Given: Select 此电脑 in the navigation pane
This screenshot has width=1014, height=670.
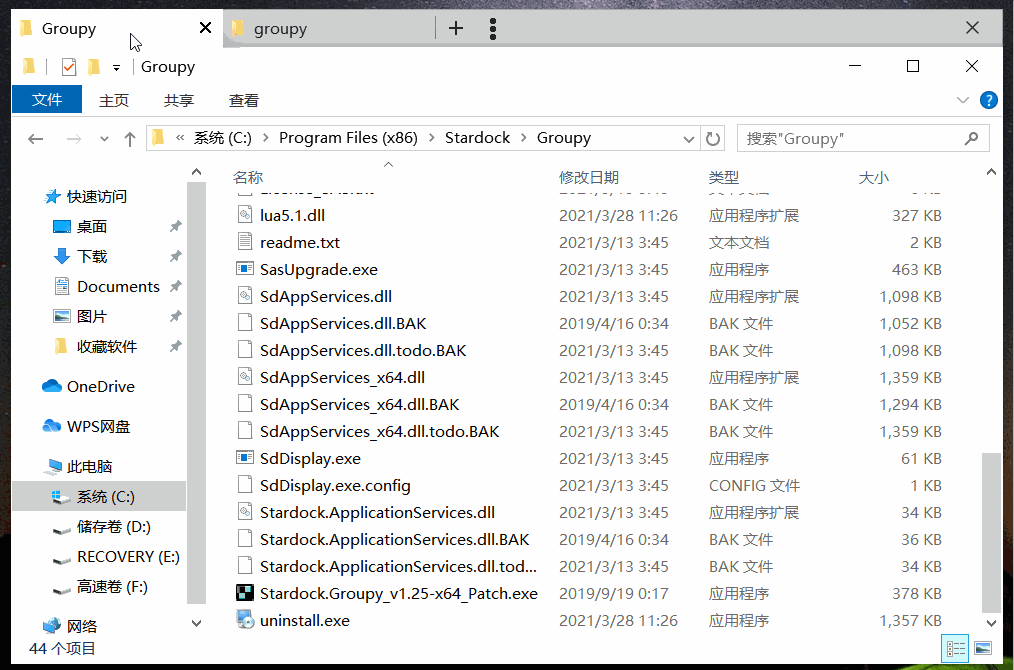Looking at the screenshot, I should [80, 466].
